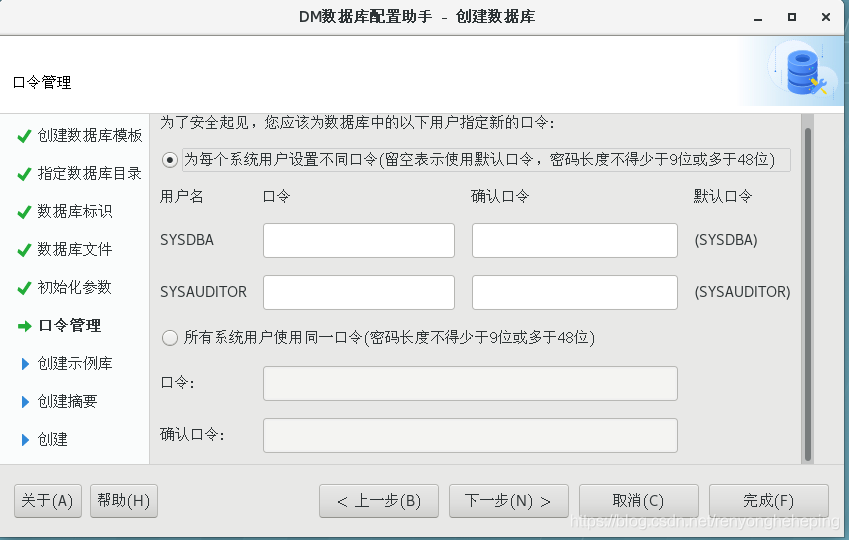Click the SYSDBA 确认口令 input field

coord(574,240)
